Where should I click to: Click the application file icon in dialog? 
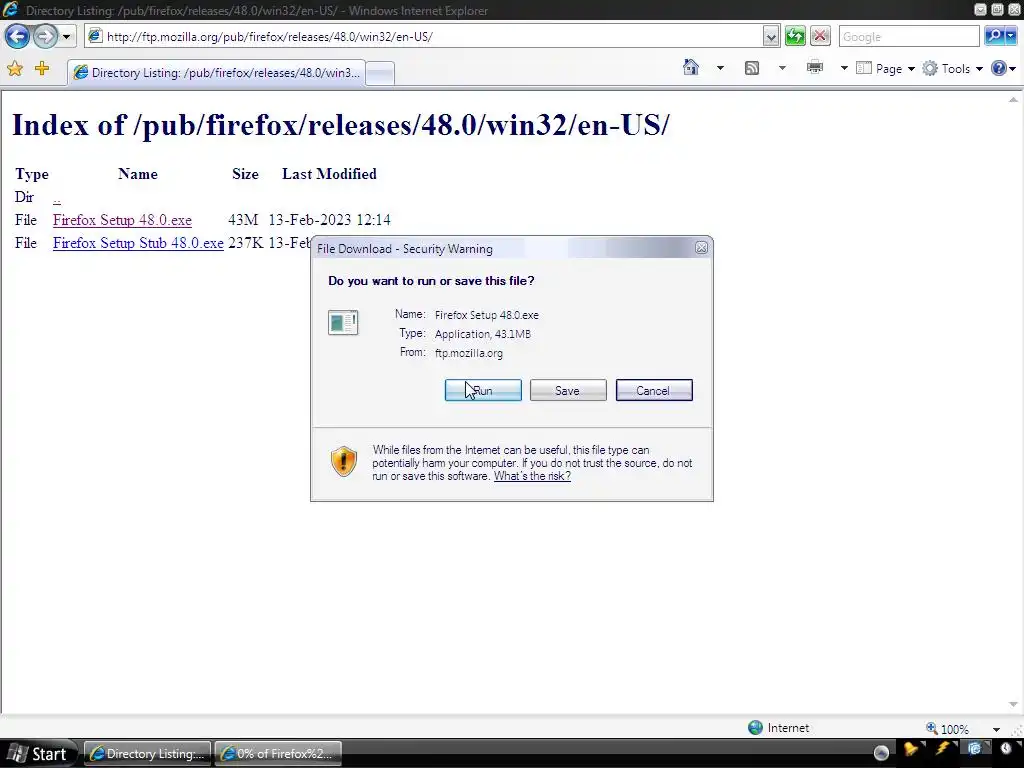(343, 323)
